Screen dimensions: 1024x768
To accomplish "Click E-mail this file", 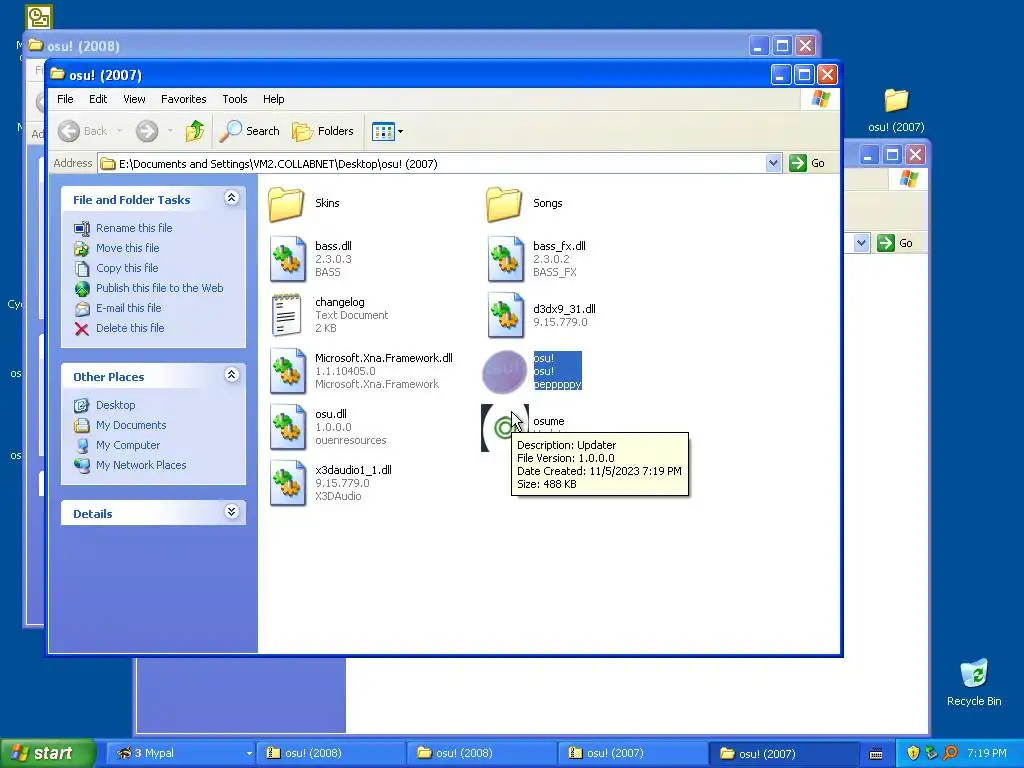I will click(x=118, y=308).
